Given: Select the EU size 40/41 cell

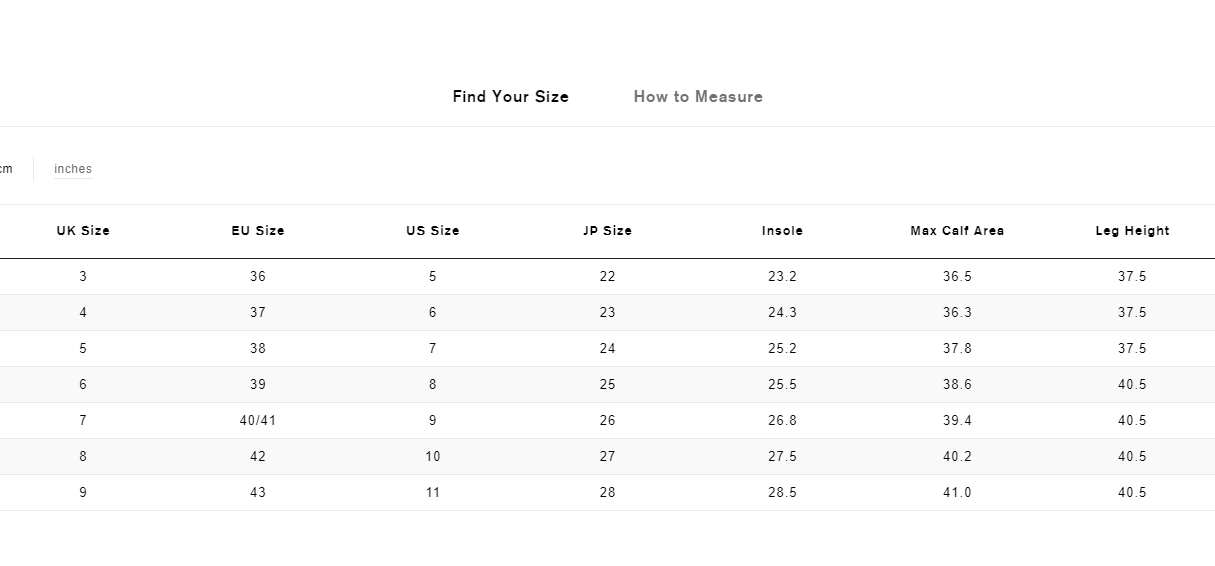Looking at the screenshot, I should click(258, 421).
